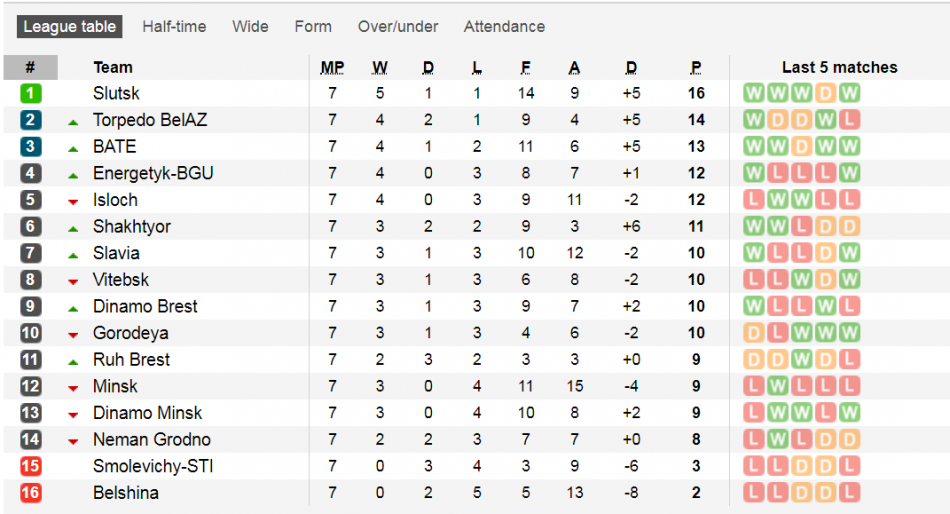Open the Over/under tab

[398, 27]
